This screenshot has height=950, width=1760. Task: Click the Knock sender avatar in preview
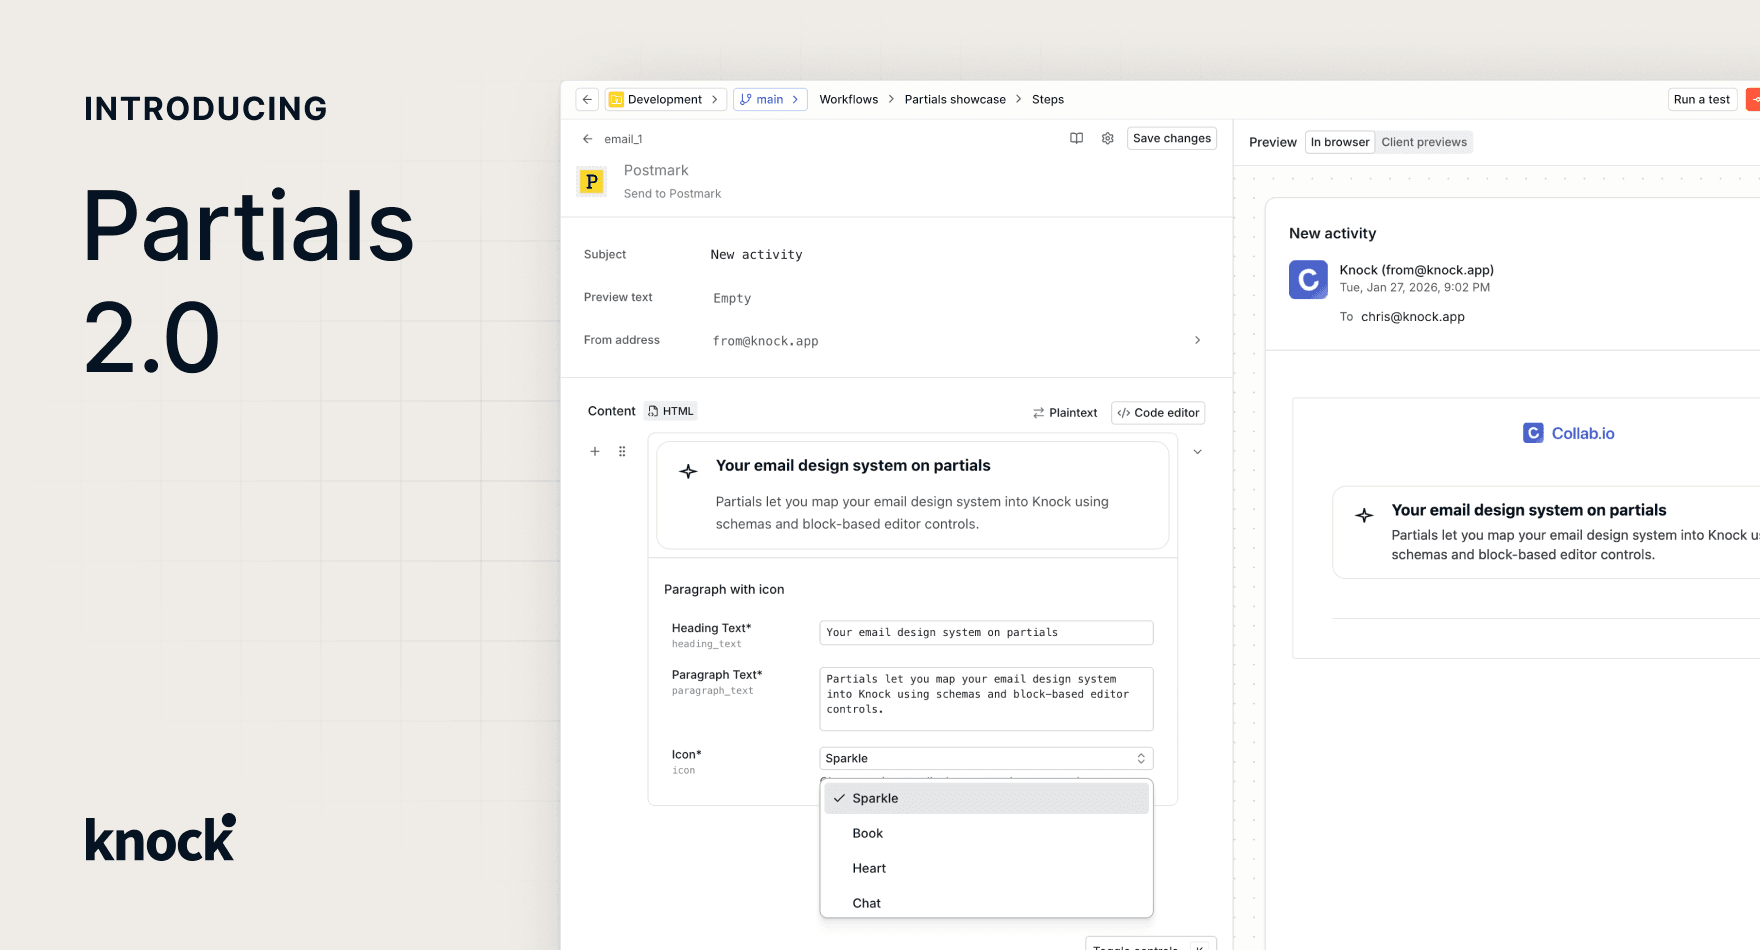[x=1308, y=280]
